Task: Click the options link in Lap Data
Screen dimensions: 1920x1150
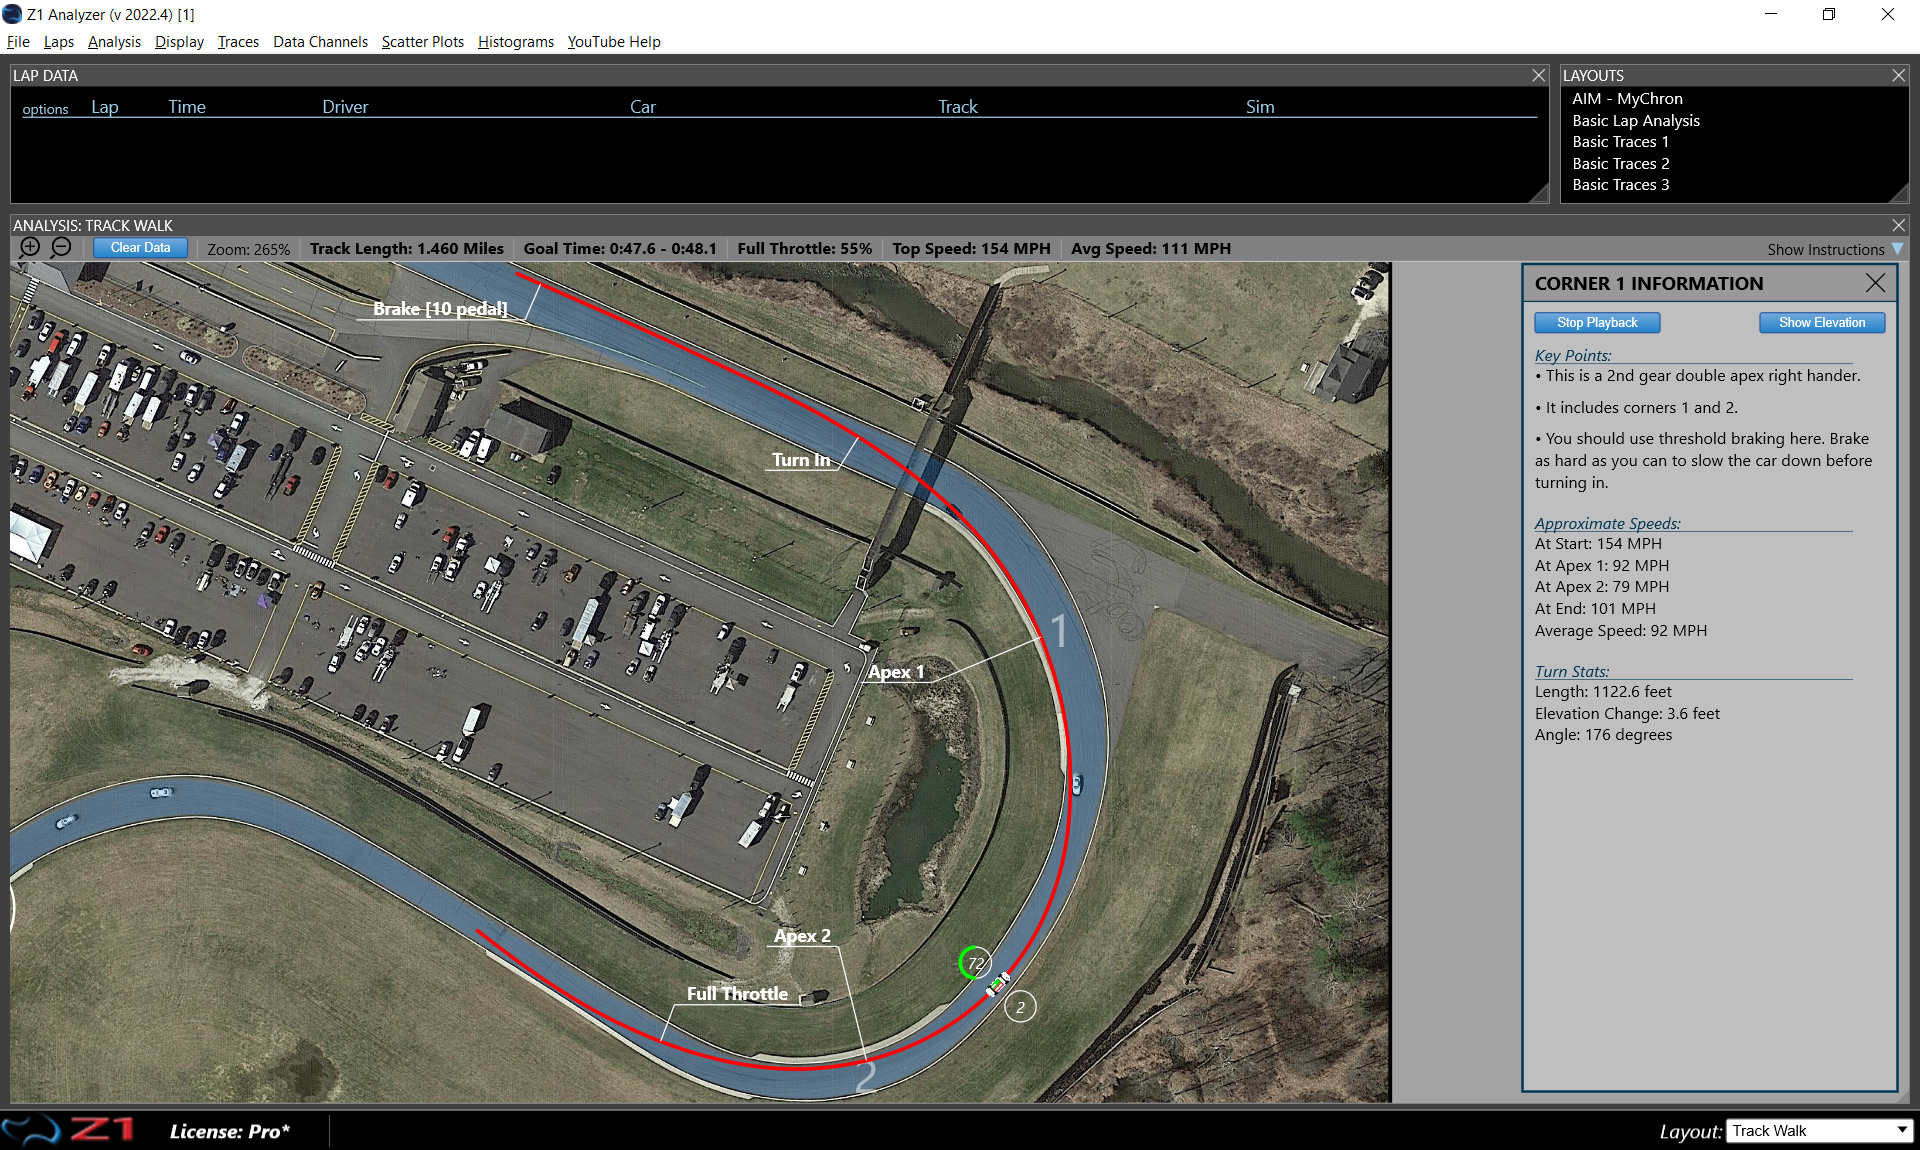Action: 45,109
